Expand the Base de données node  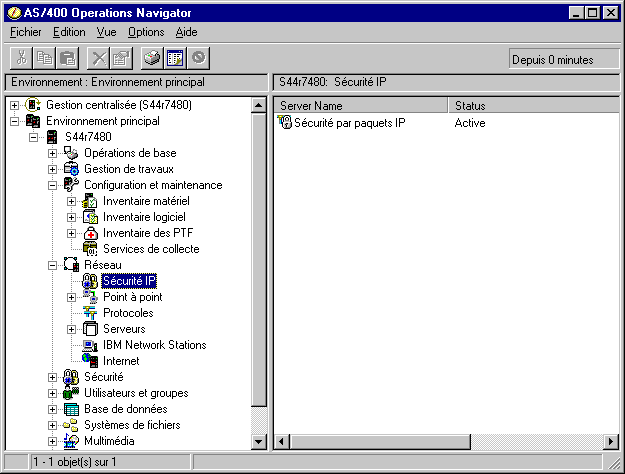pyautogui.click(x=52, y=409)
